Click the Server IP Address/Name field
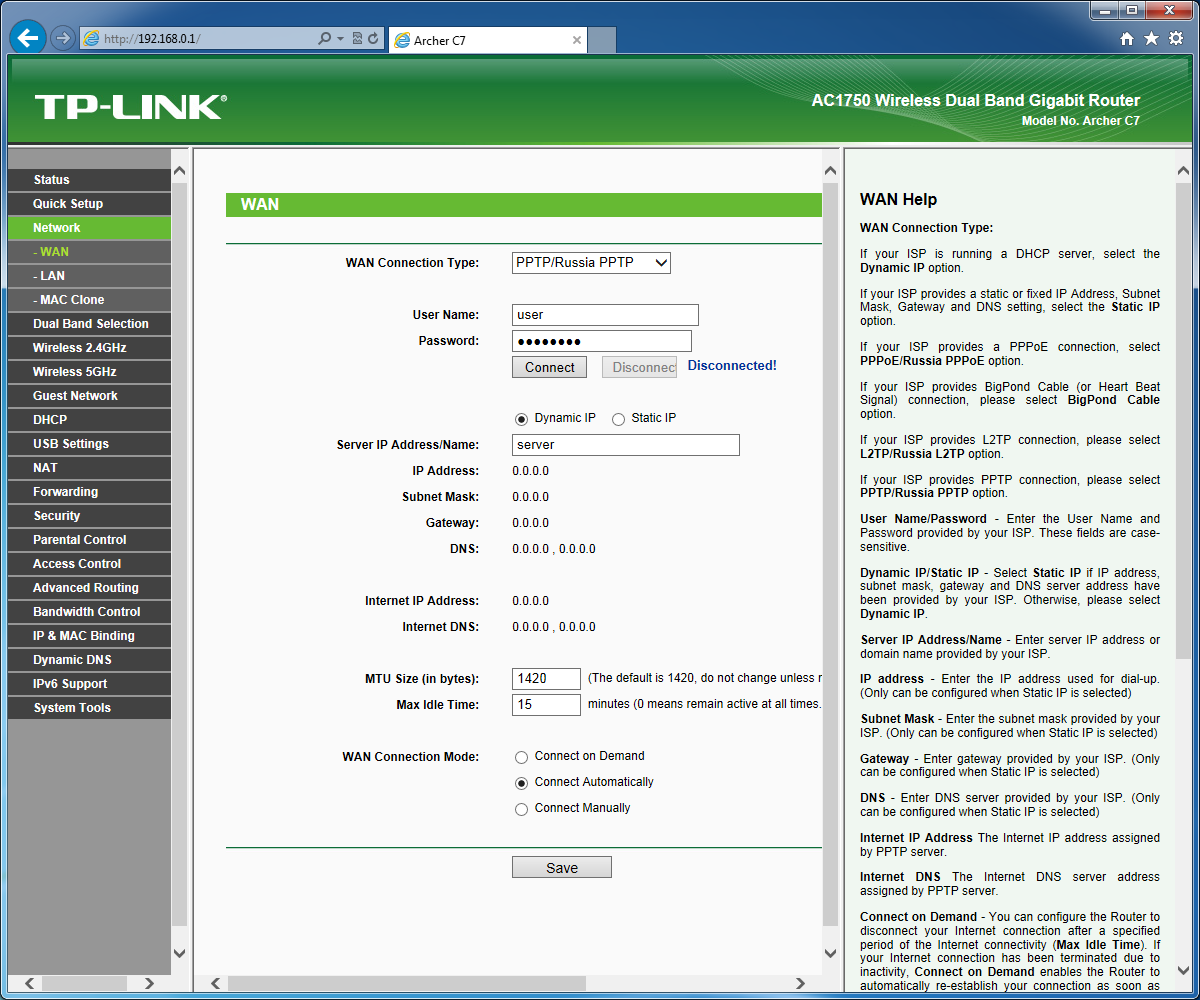This screenshot has width=1200, height=1000. click(626, 445)
